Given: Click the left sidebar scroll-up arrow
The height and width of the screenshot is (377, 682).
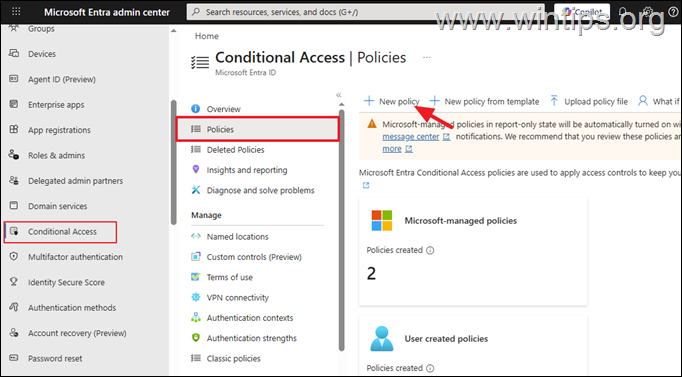Looking at the screenshot, I should (174, 31).
